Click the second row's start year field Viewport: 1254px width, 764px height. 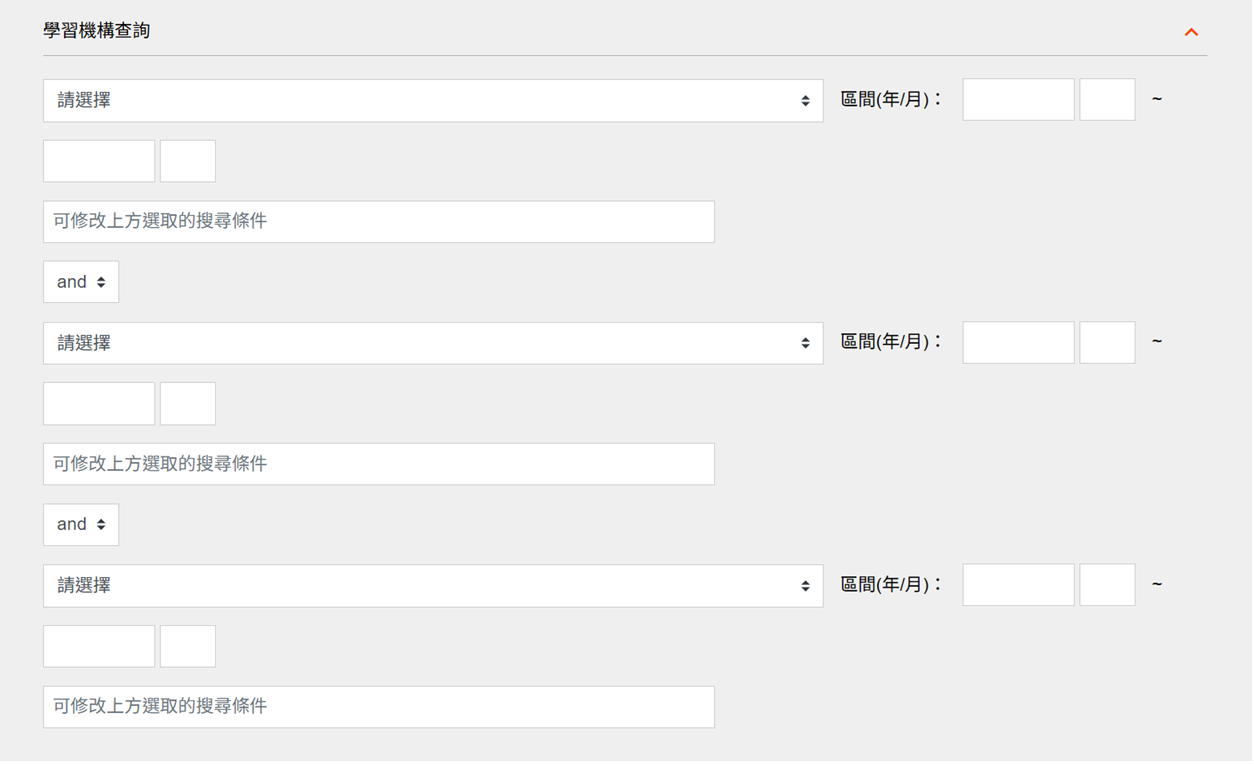pos(1018,342)
